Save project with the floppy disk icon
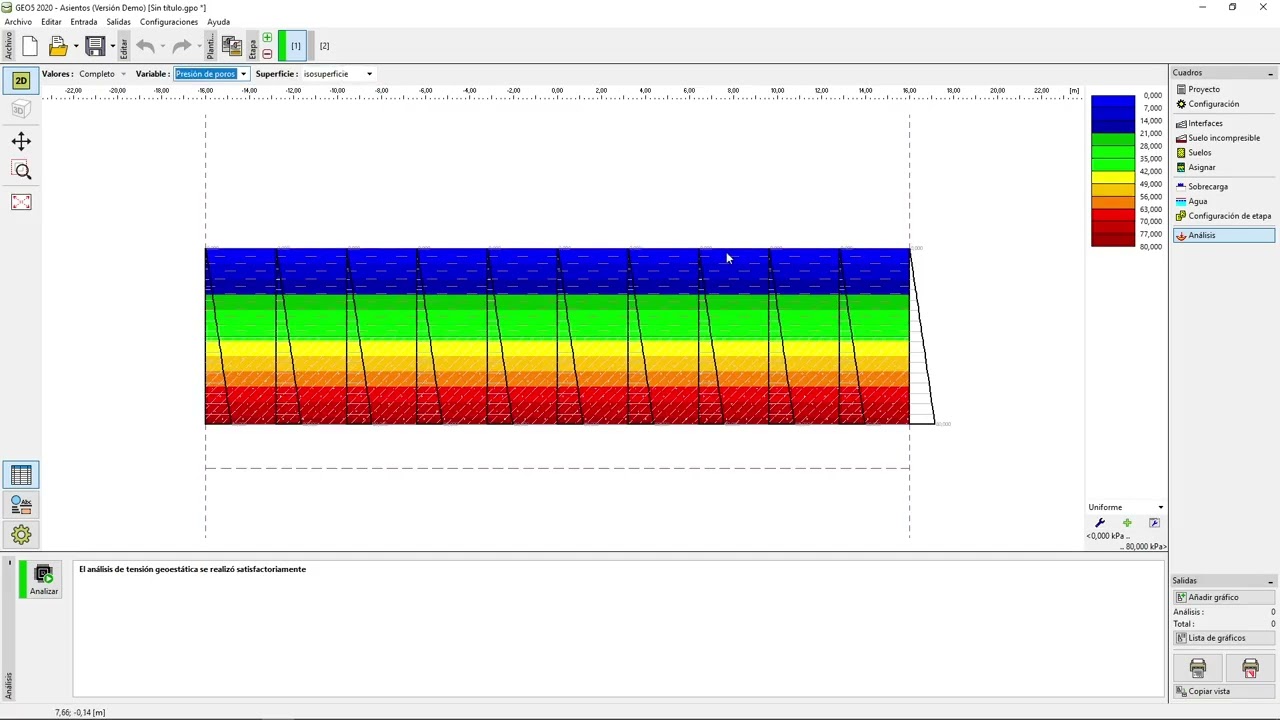1280x720 pixels. (95, 46)
